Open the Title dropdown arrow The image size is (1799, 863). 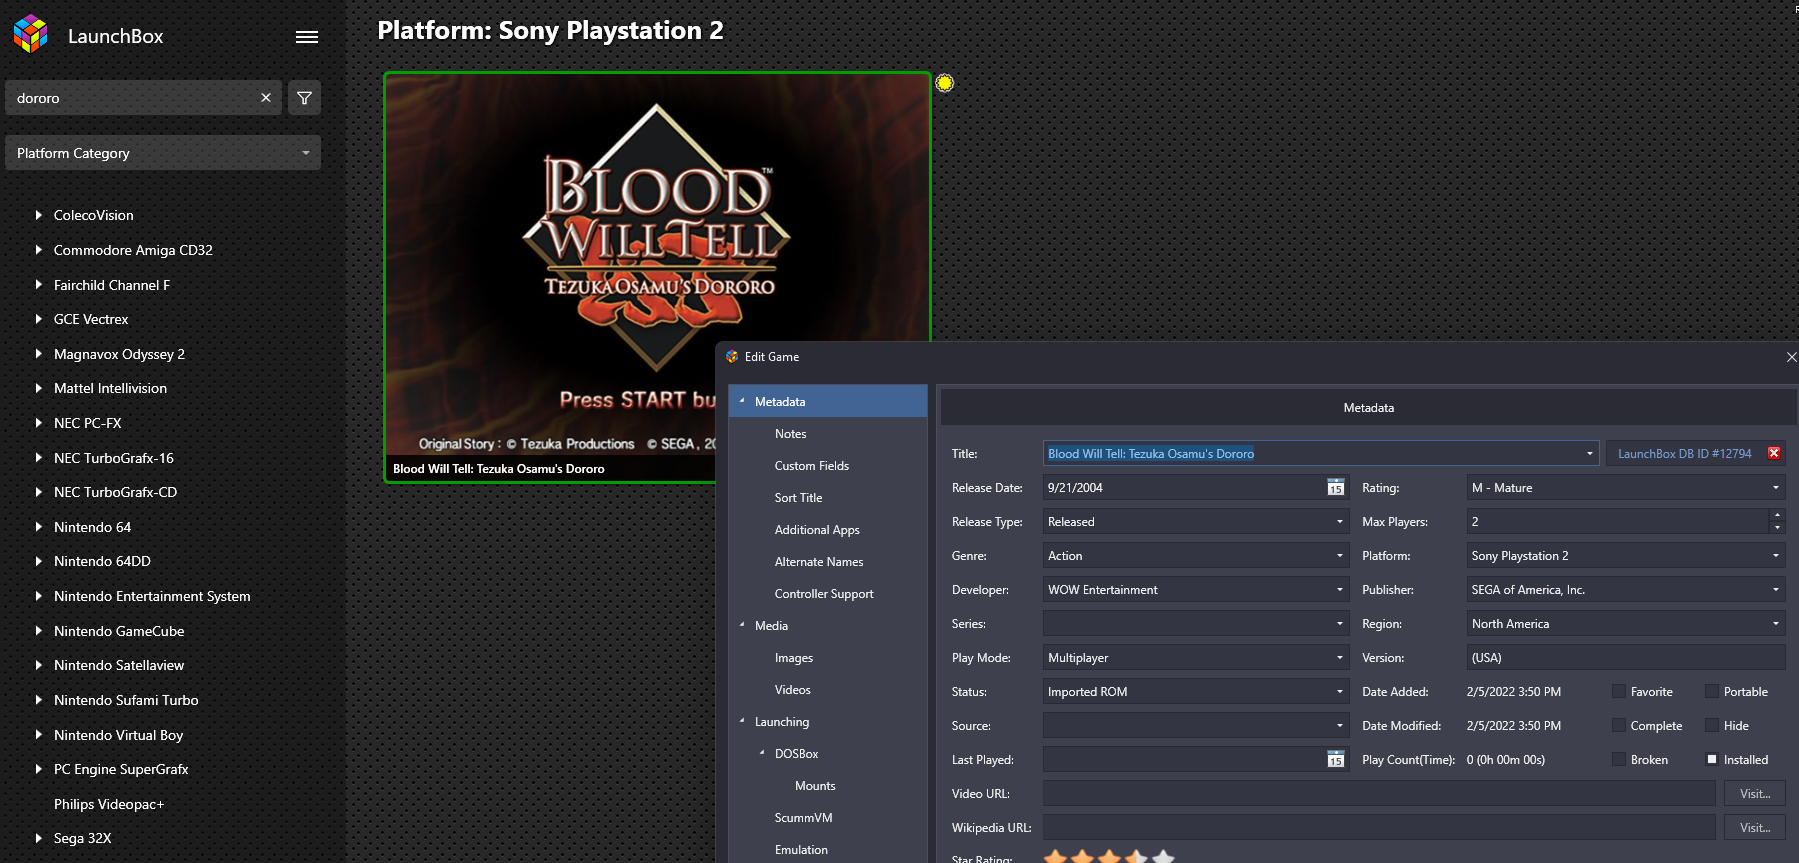click(x=1590, y=454)
